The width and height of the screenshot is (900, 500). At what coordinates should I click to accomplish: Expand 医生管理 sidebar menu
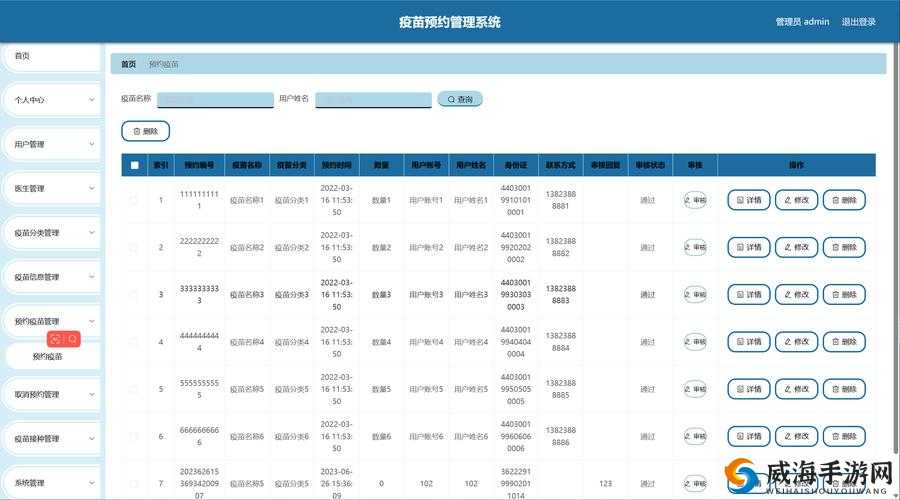52,188
